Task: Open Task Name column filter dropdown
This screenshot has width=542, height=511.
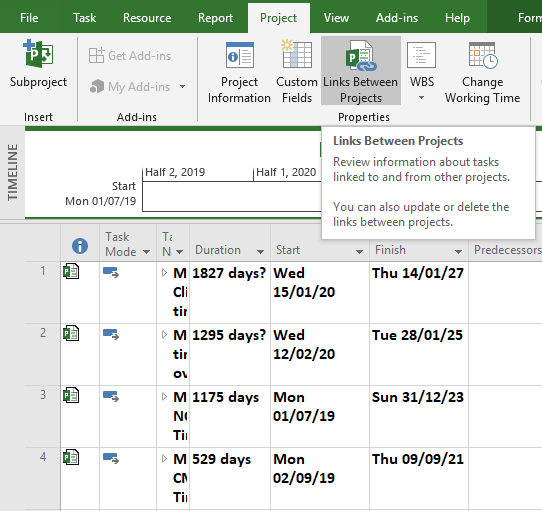Action: point(179,252)
